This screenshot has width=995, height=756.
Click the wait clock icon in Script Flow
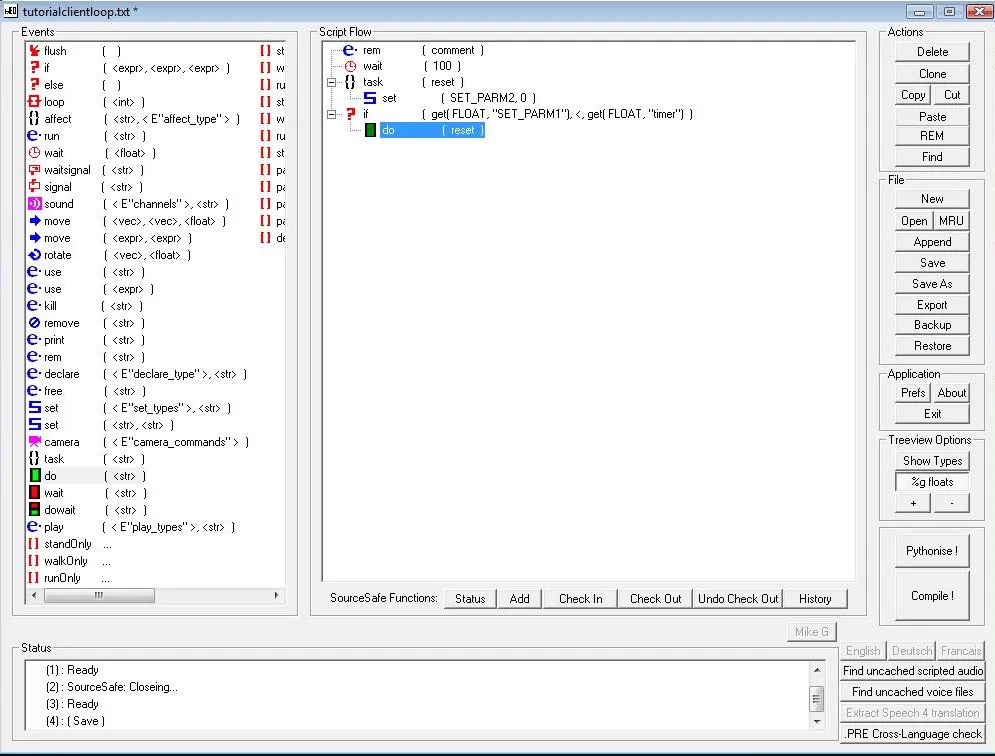point(350,66)
